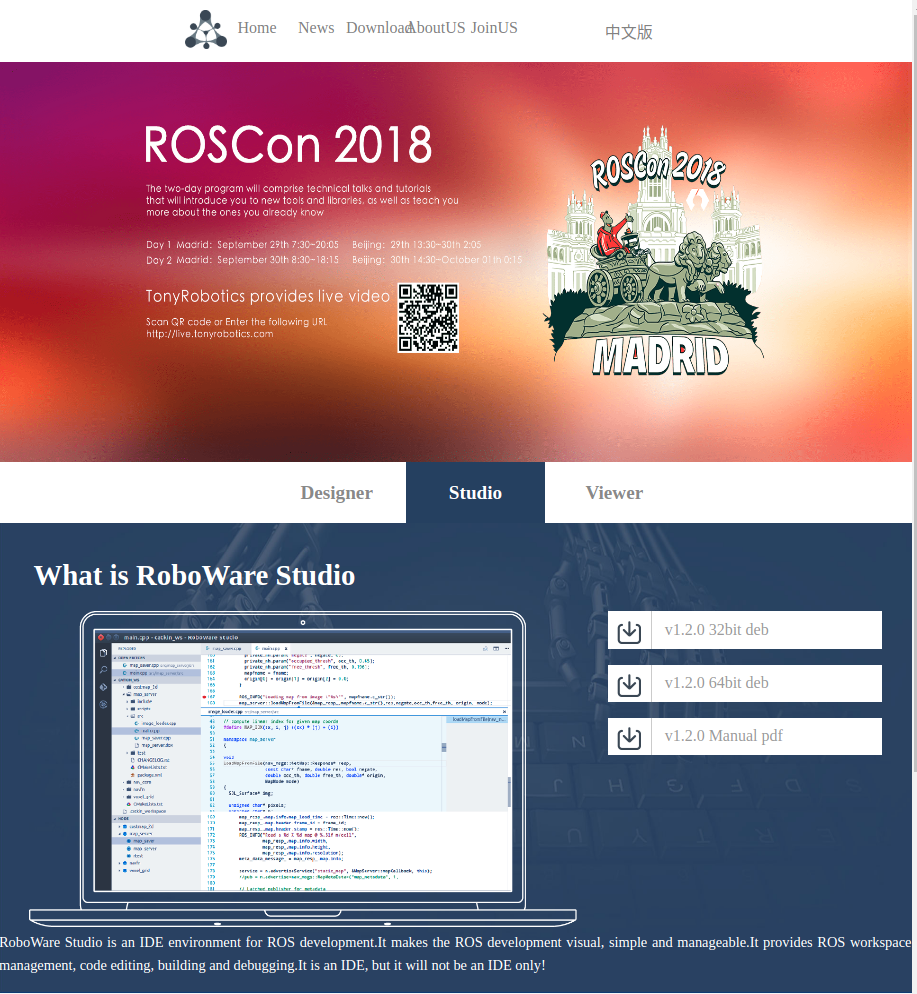Download v1.2.0 32bit deb package
917x994 pixels.
[x=745, y=630]
